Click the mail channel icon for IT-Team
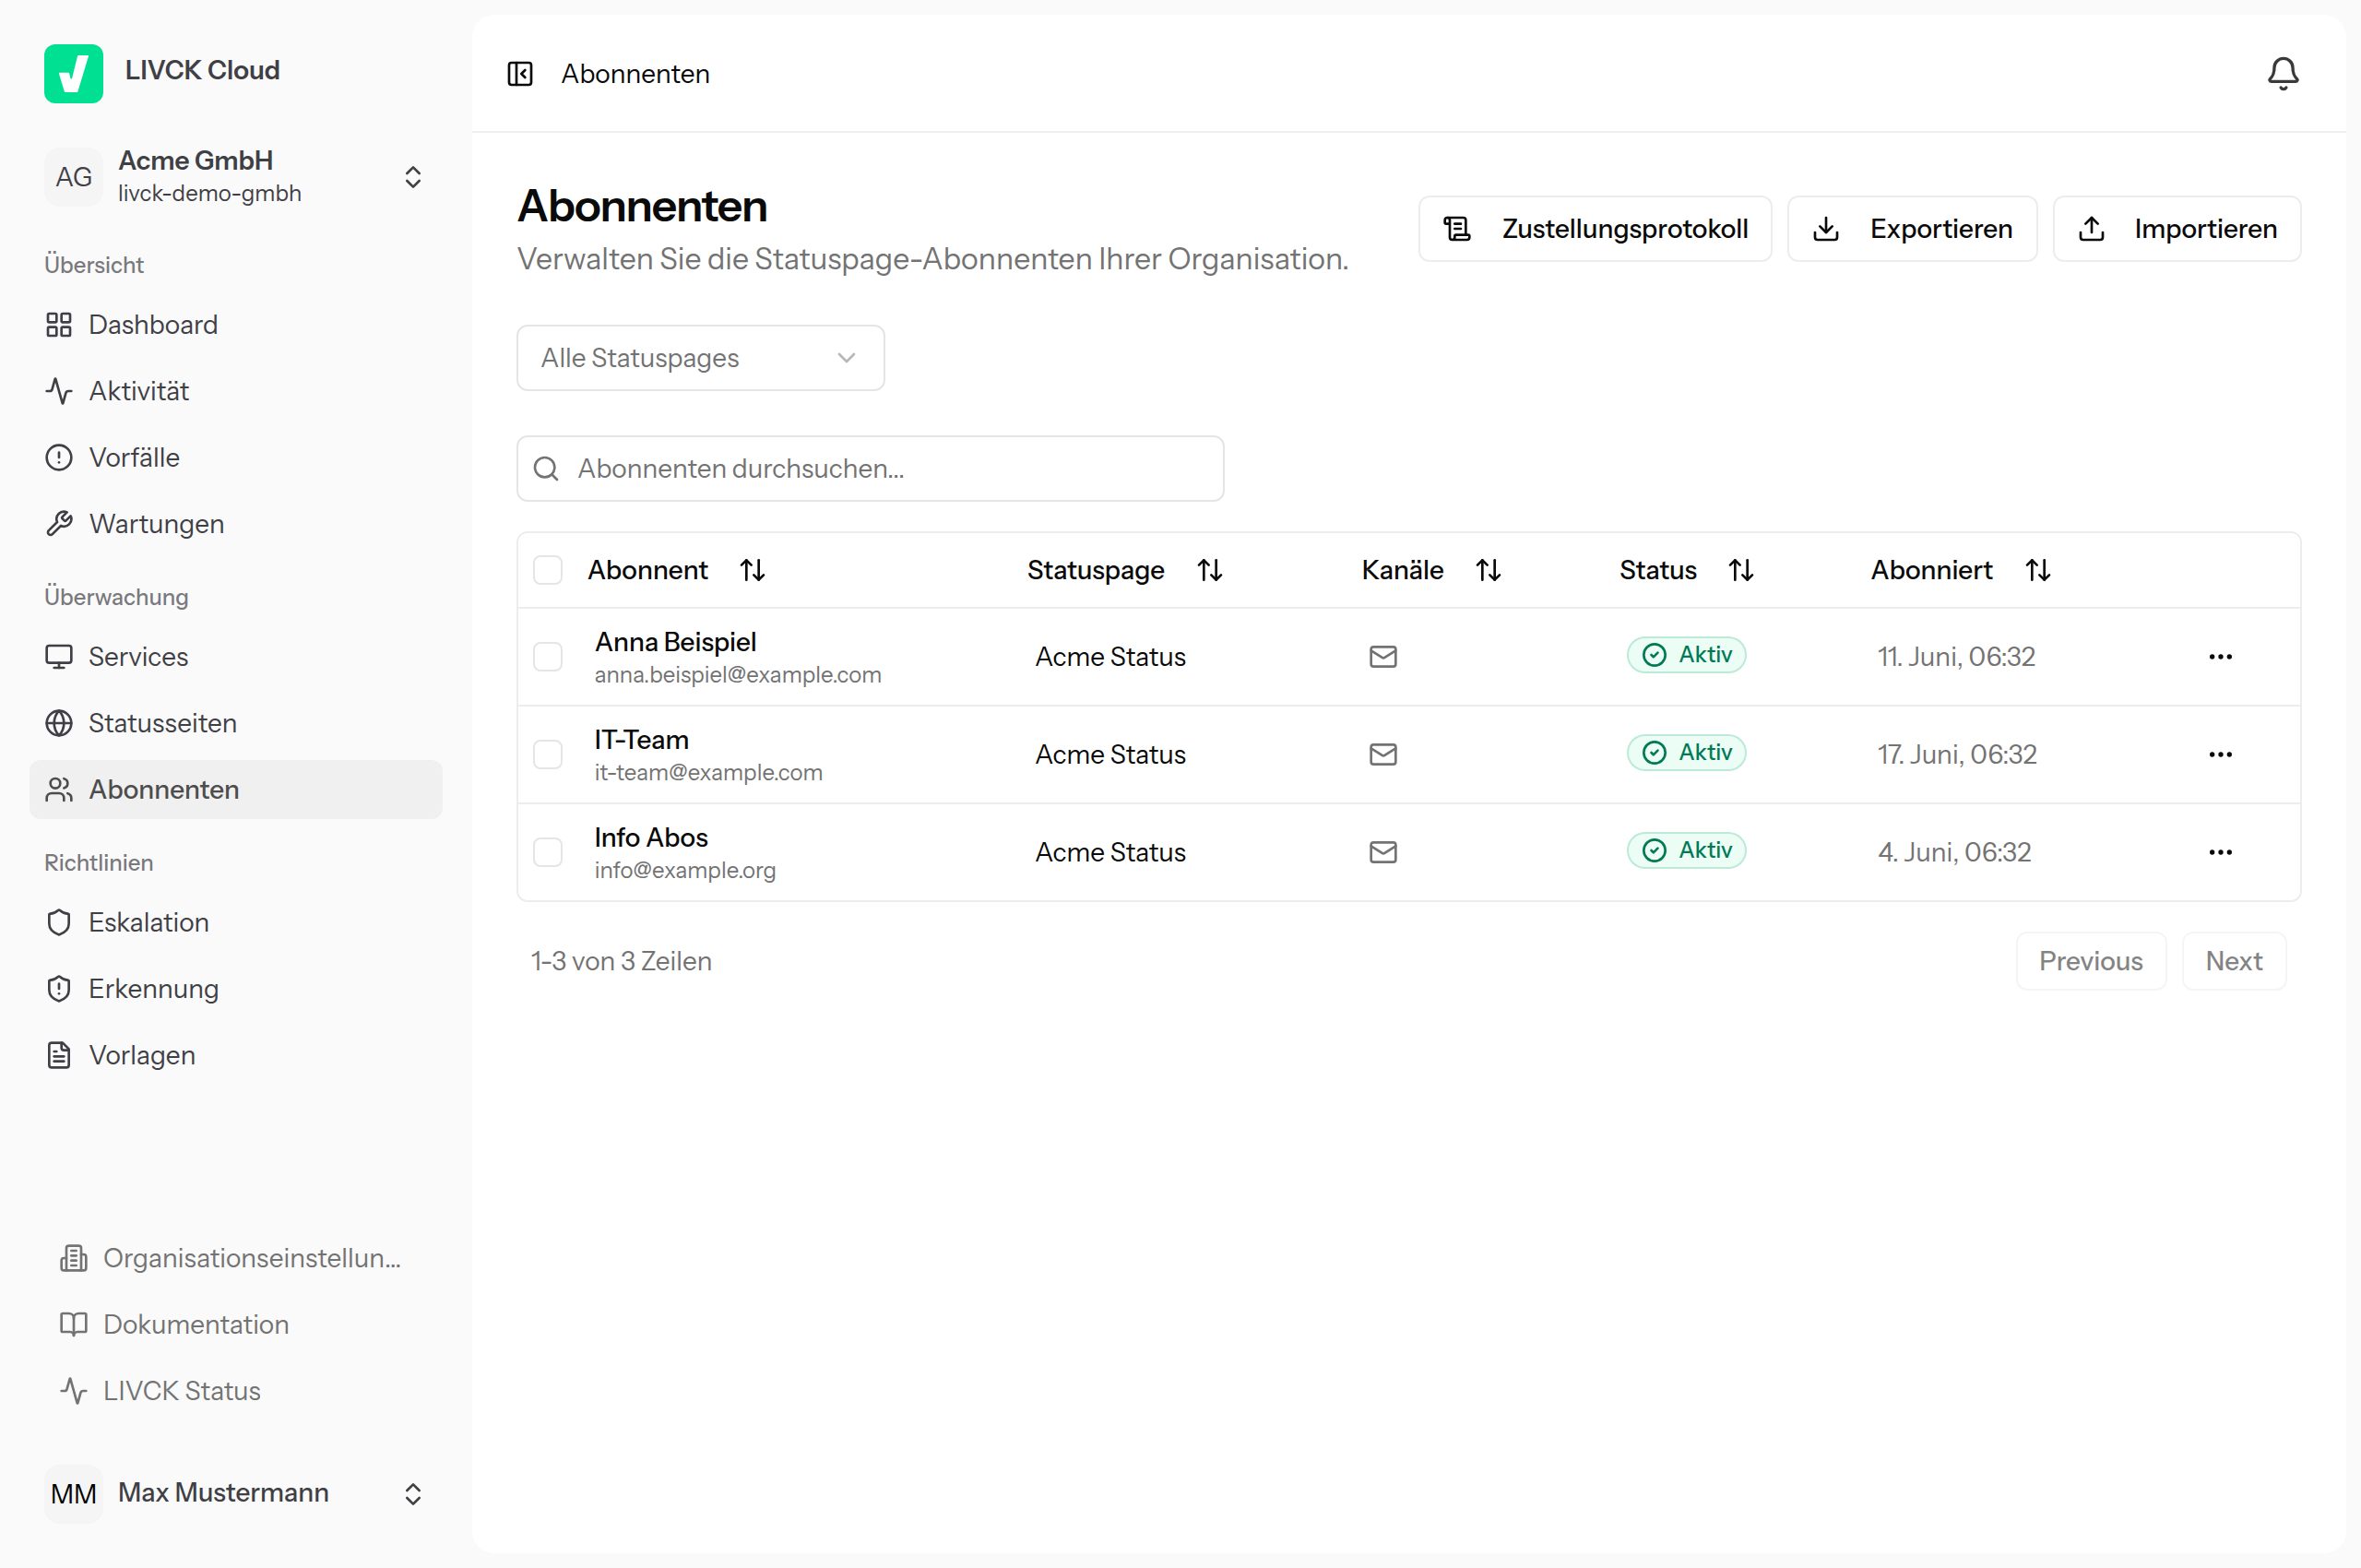The width and height of the screenshot is (2361, 1568). [x=1383, y=755]
